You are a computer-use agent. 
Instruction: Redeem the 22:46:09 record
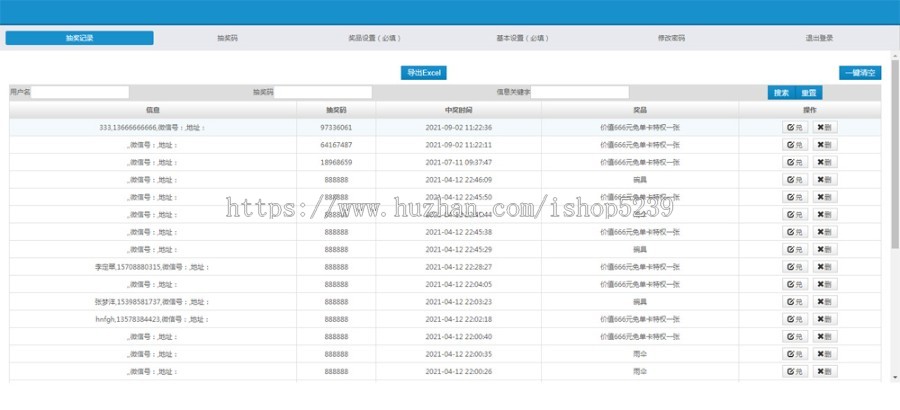796,180
